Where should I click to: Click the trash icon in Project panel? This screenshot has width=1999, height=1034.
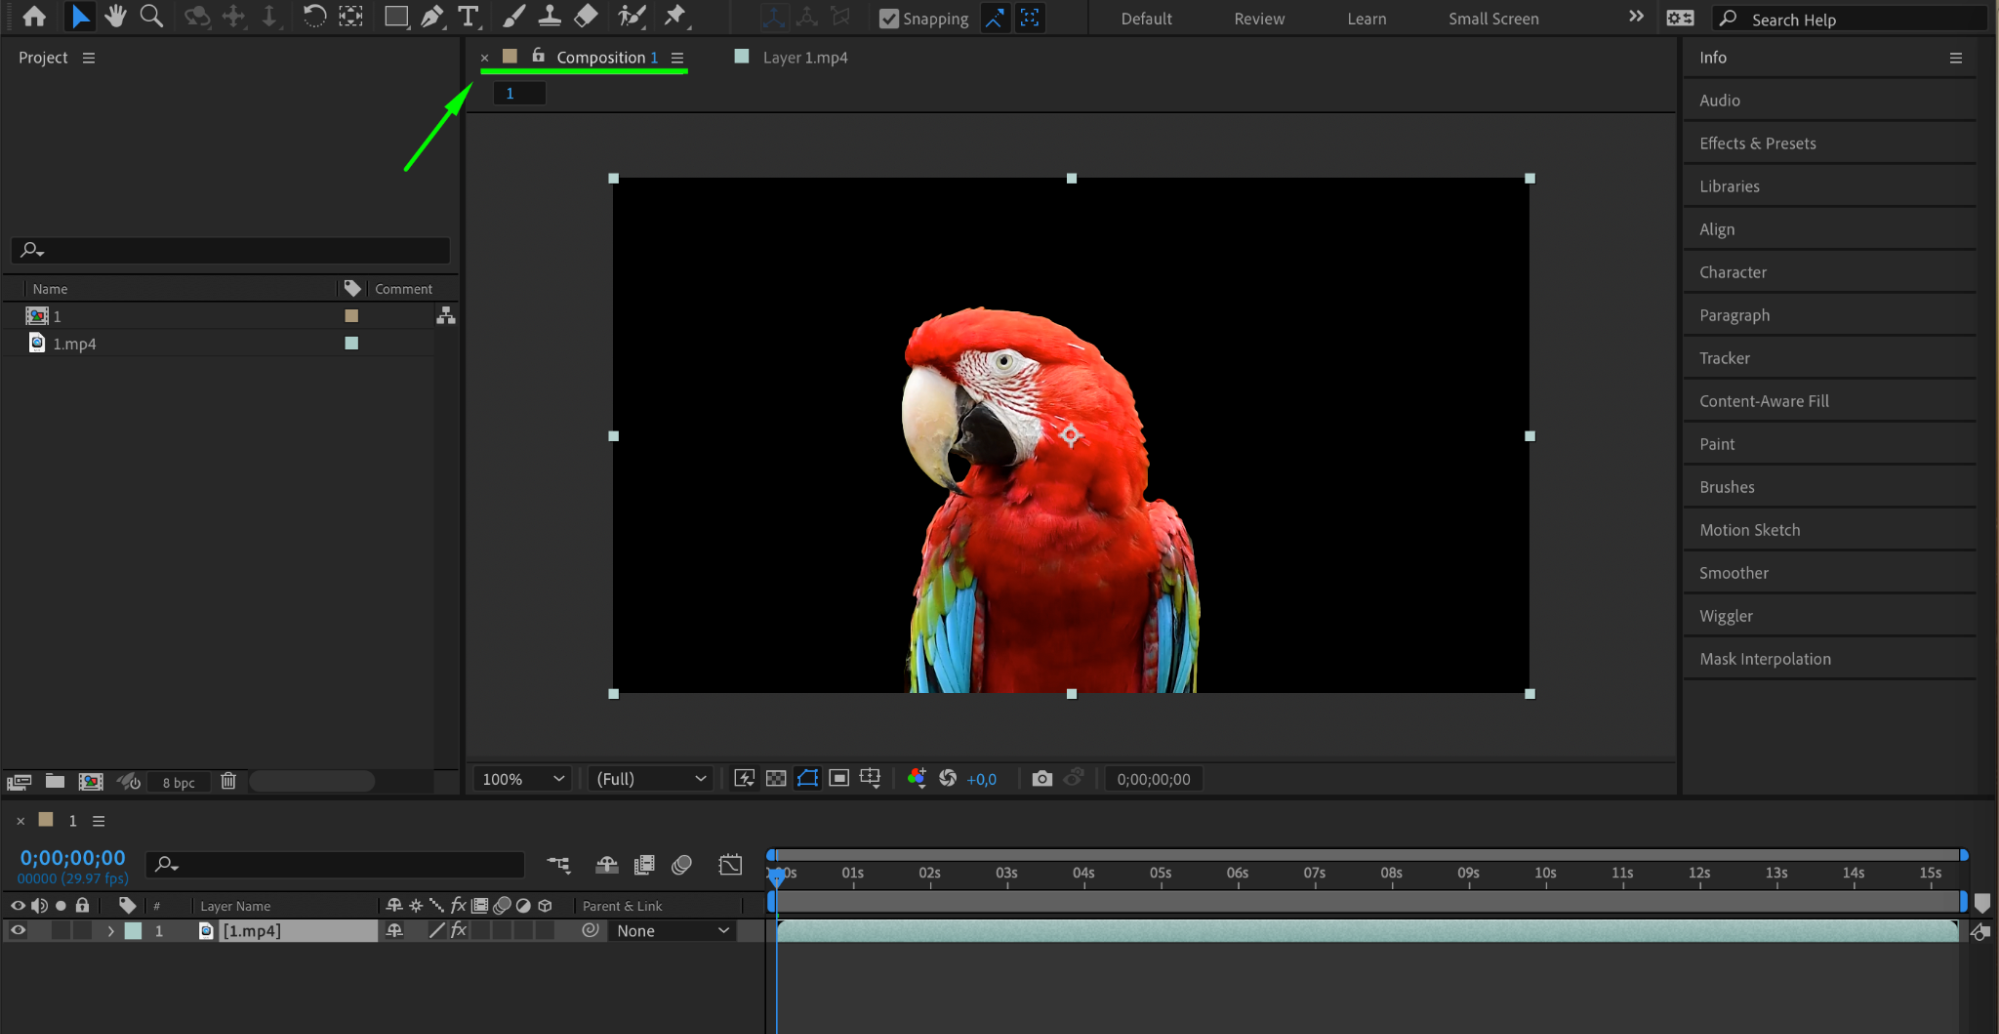tap(228, 781)
